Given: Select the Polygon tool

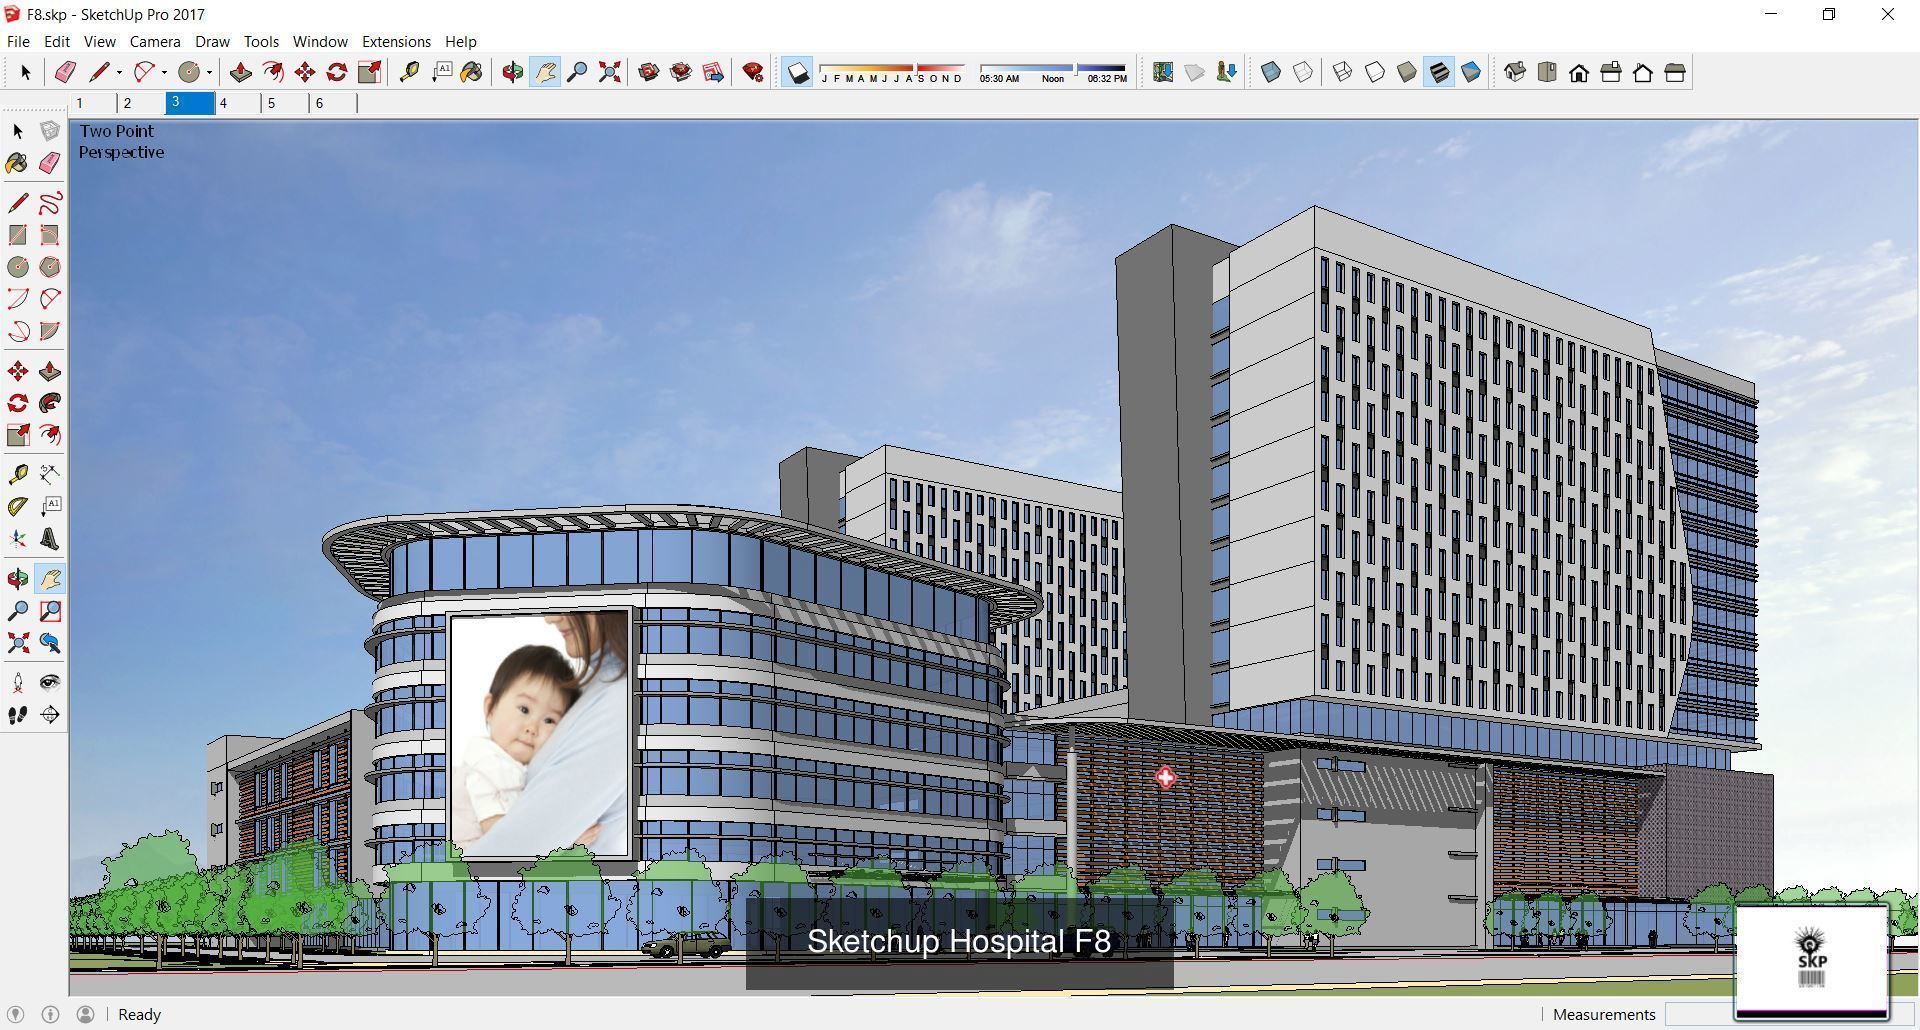Looking at the screenshot, I should 50,267.
